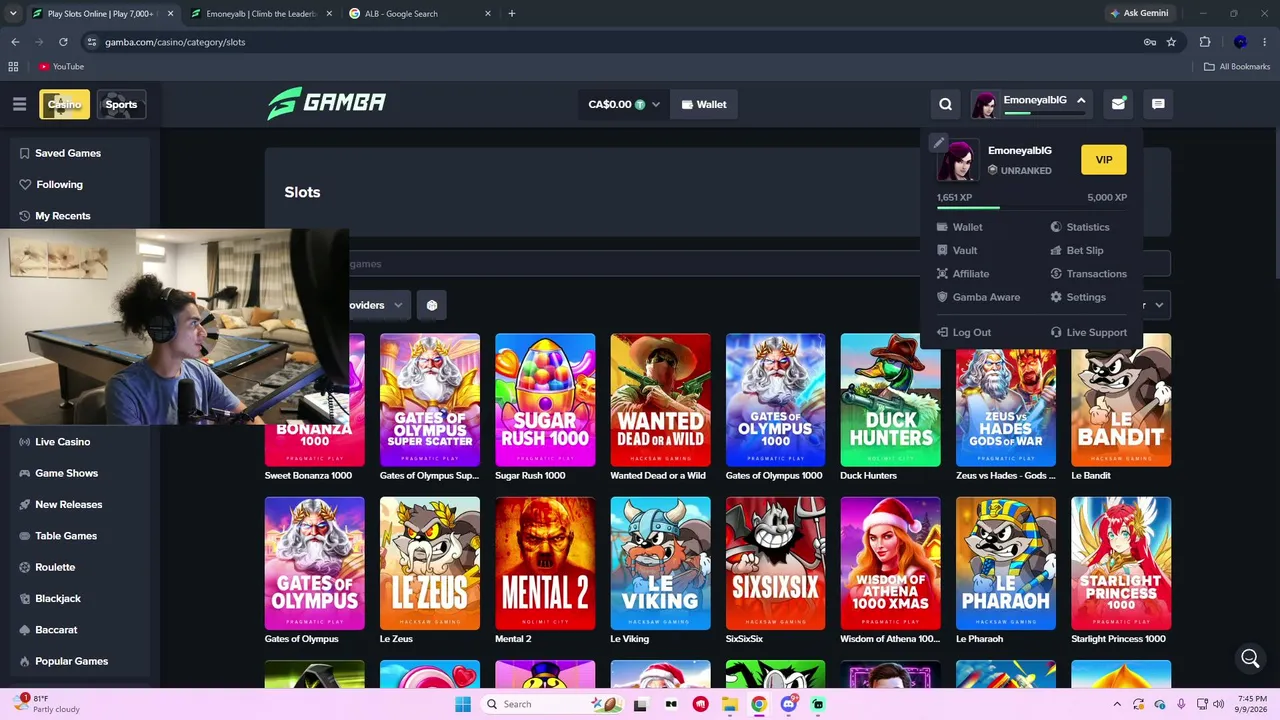Viewport: 1280px width, 720px height.
Task: Open Le Zeus game thumbnail
Action: coord(430,563)
